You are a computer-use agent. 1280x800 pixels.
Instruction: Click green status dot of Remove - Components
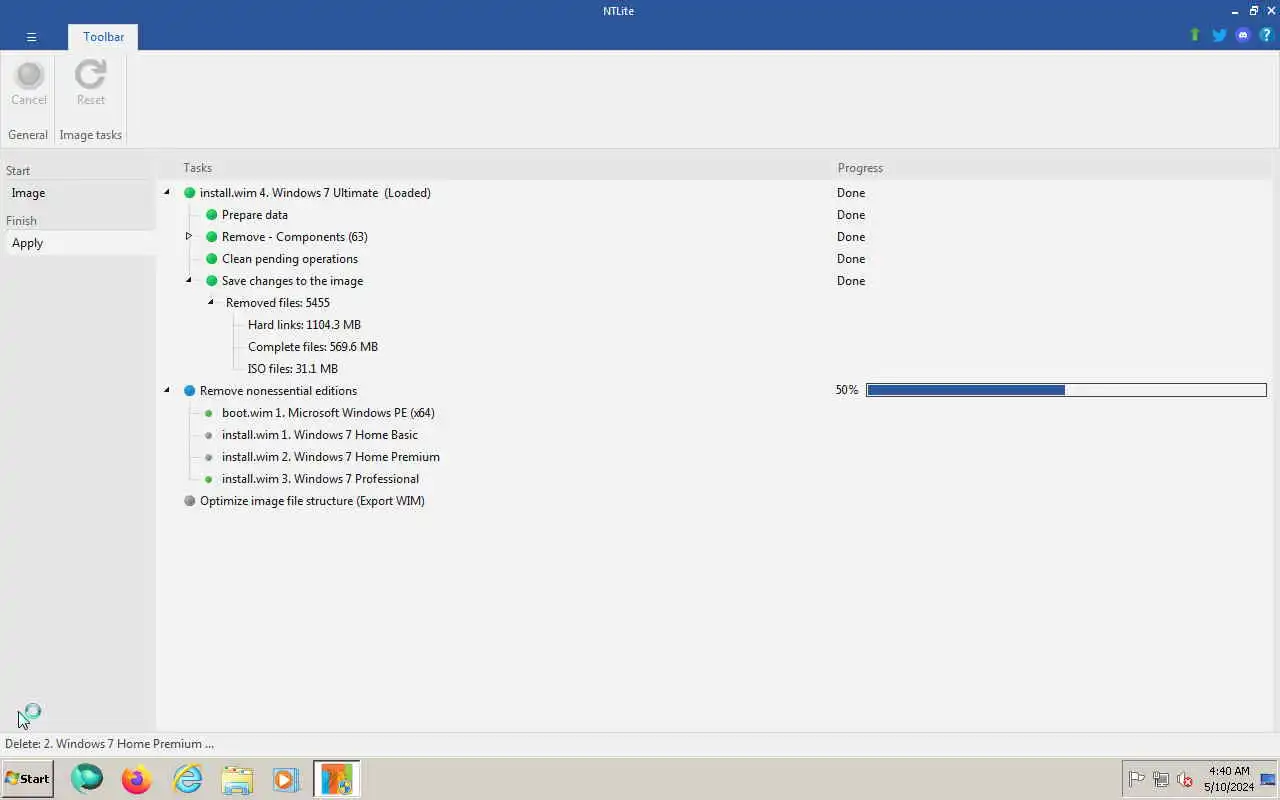point(211,237)
